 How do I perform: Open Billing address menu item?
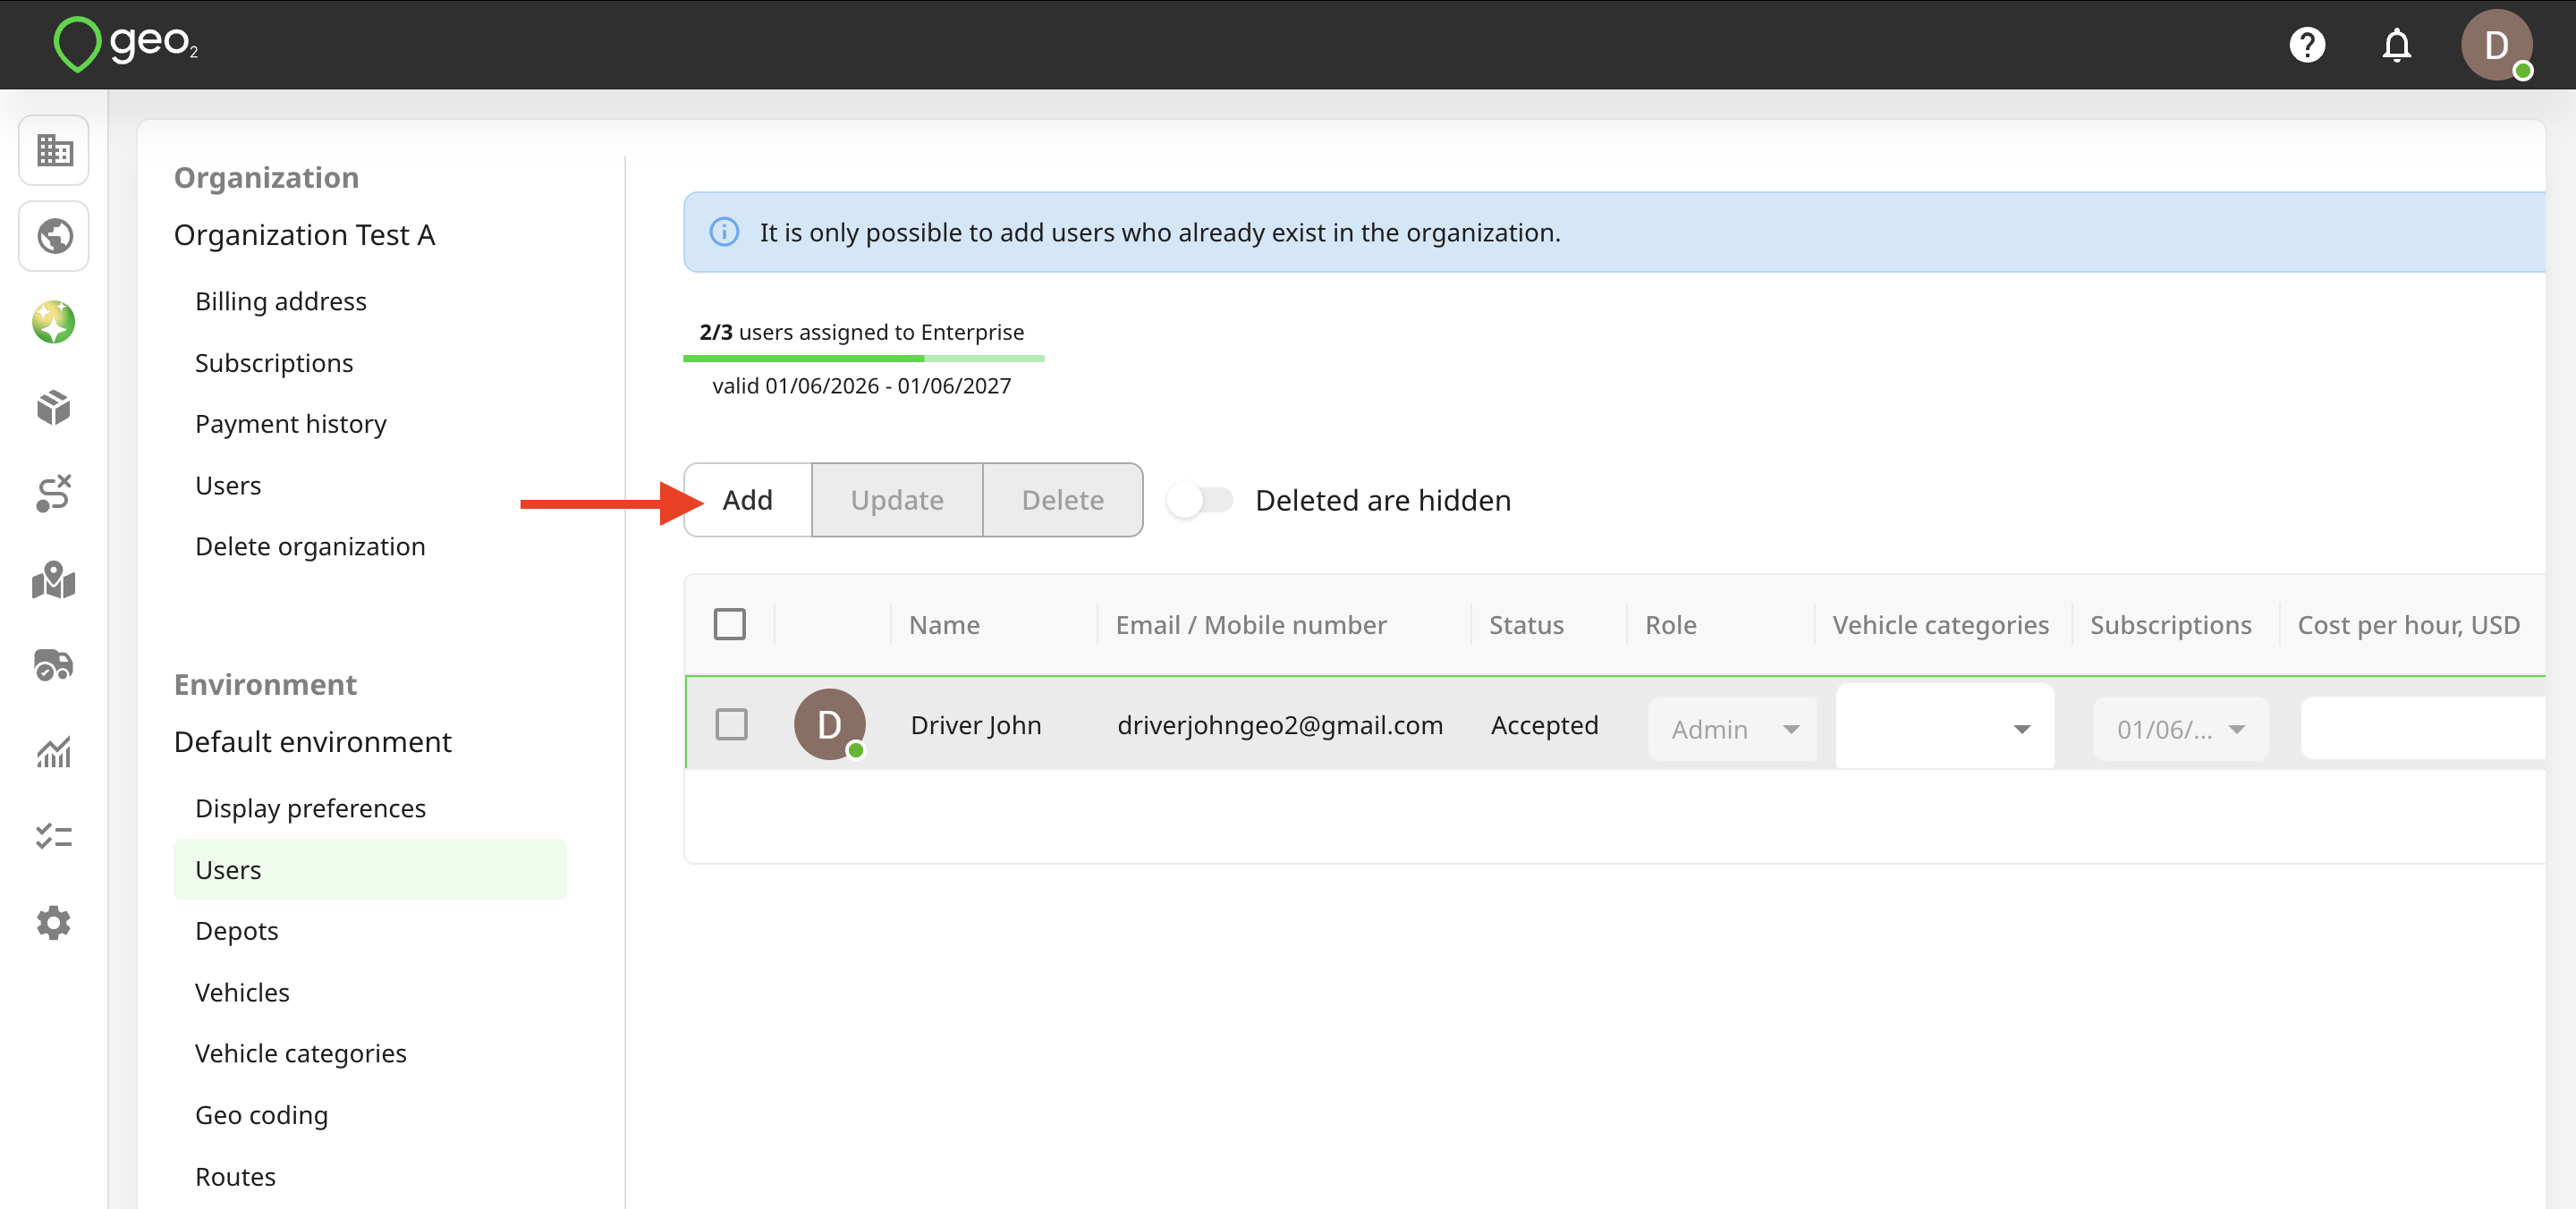tap(281, 301)
